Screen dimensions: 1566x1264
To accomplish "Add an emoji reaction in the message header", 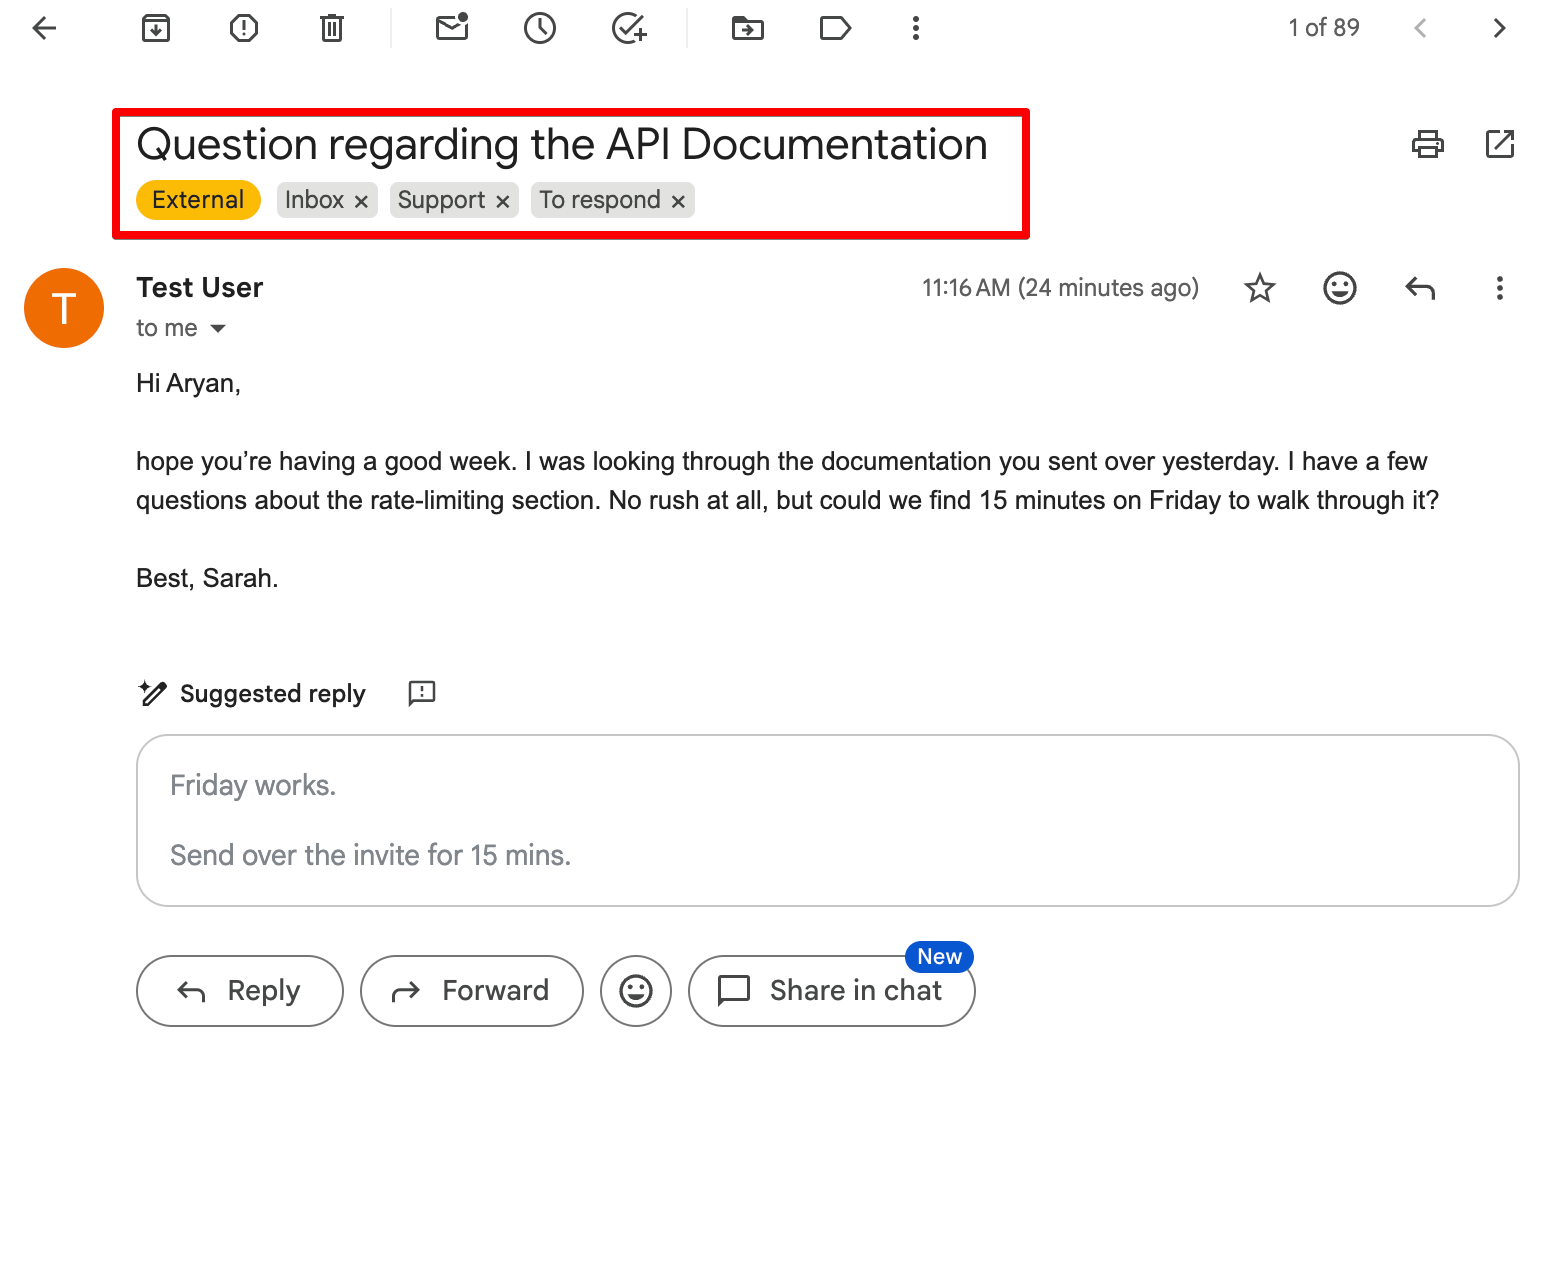I will coord(1340,288).
